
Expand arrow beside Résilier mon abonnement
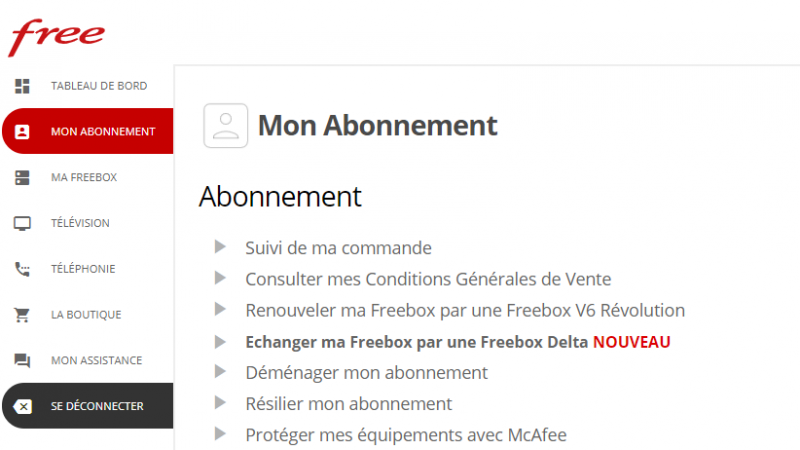point(220,403)
